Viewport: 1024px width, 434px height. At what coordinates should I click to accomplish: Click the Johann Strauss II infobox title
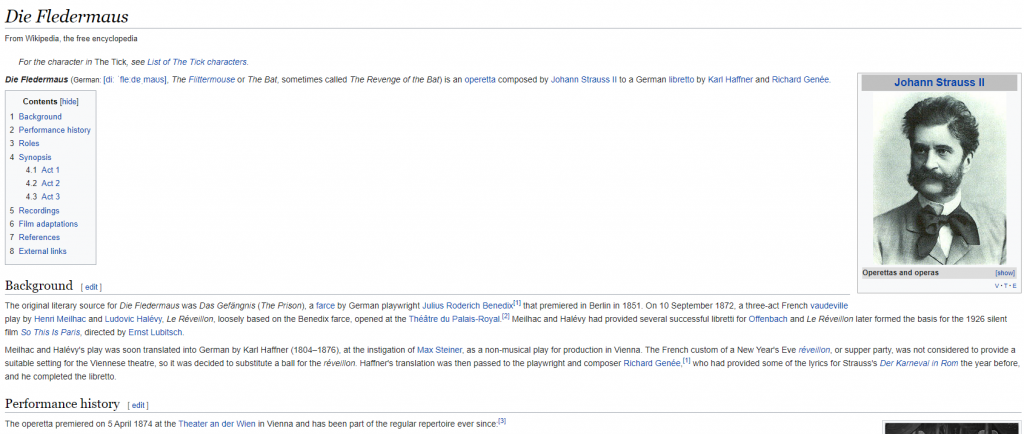click(x=939, y=82)
